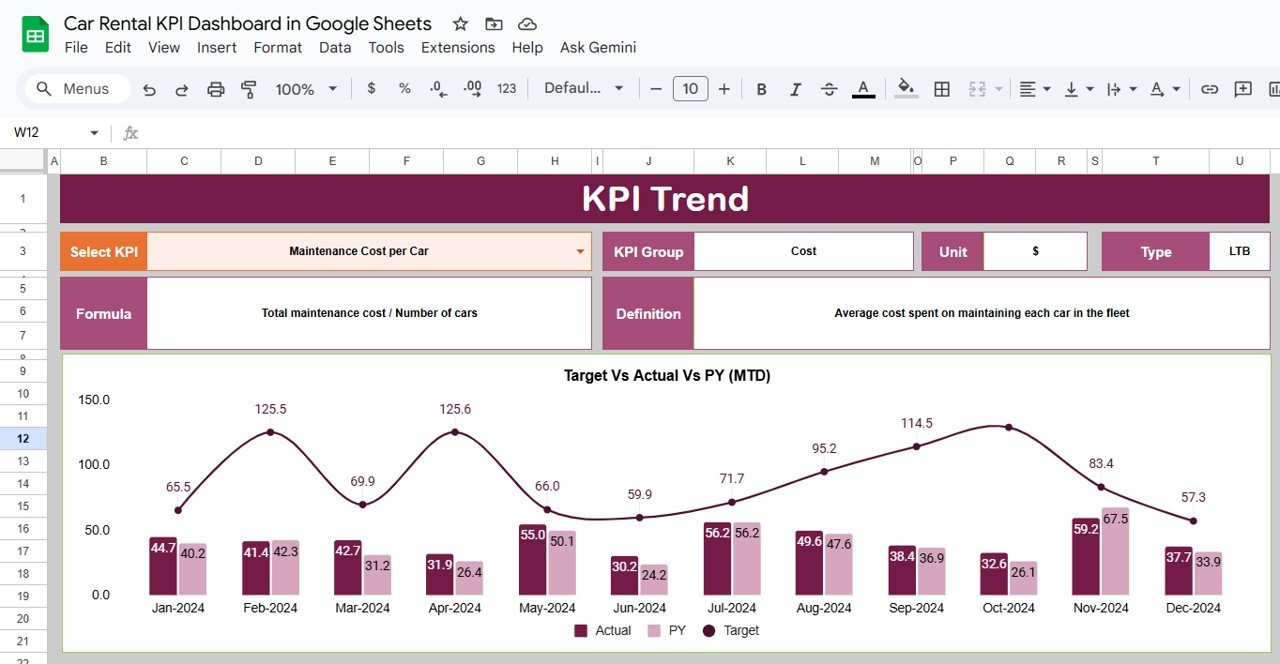Apply strikethrough formatting
1280x664 pixels.
[x=829, y=89]
